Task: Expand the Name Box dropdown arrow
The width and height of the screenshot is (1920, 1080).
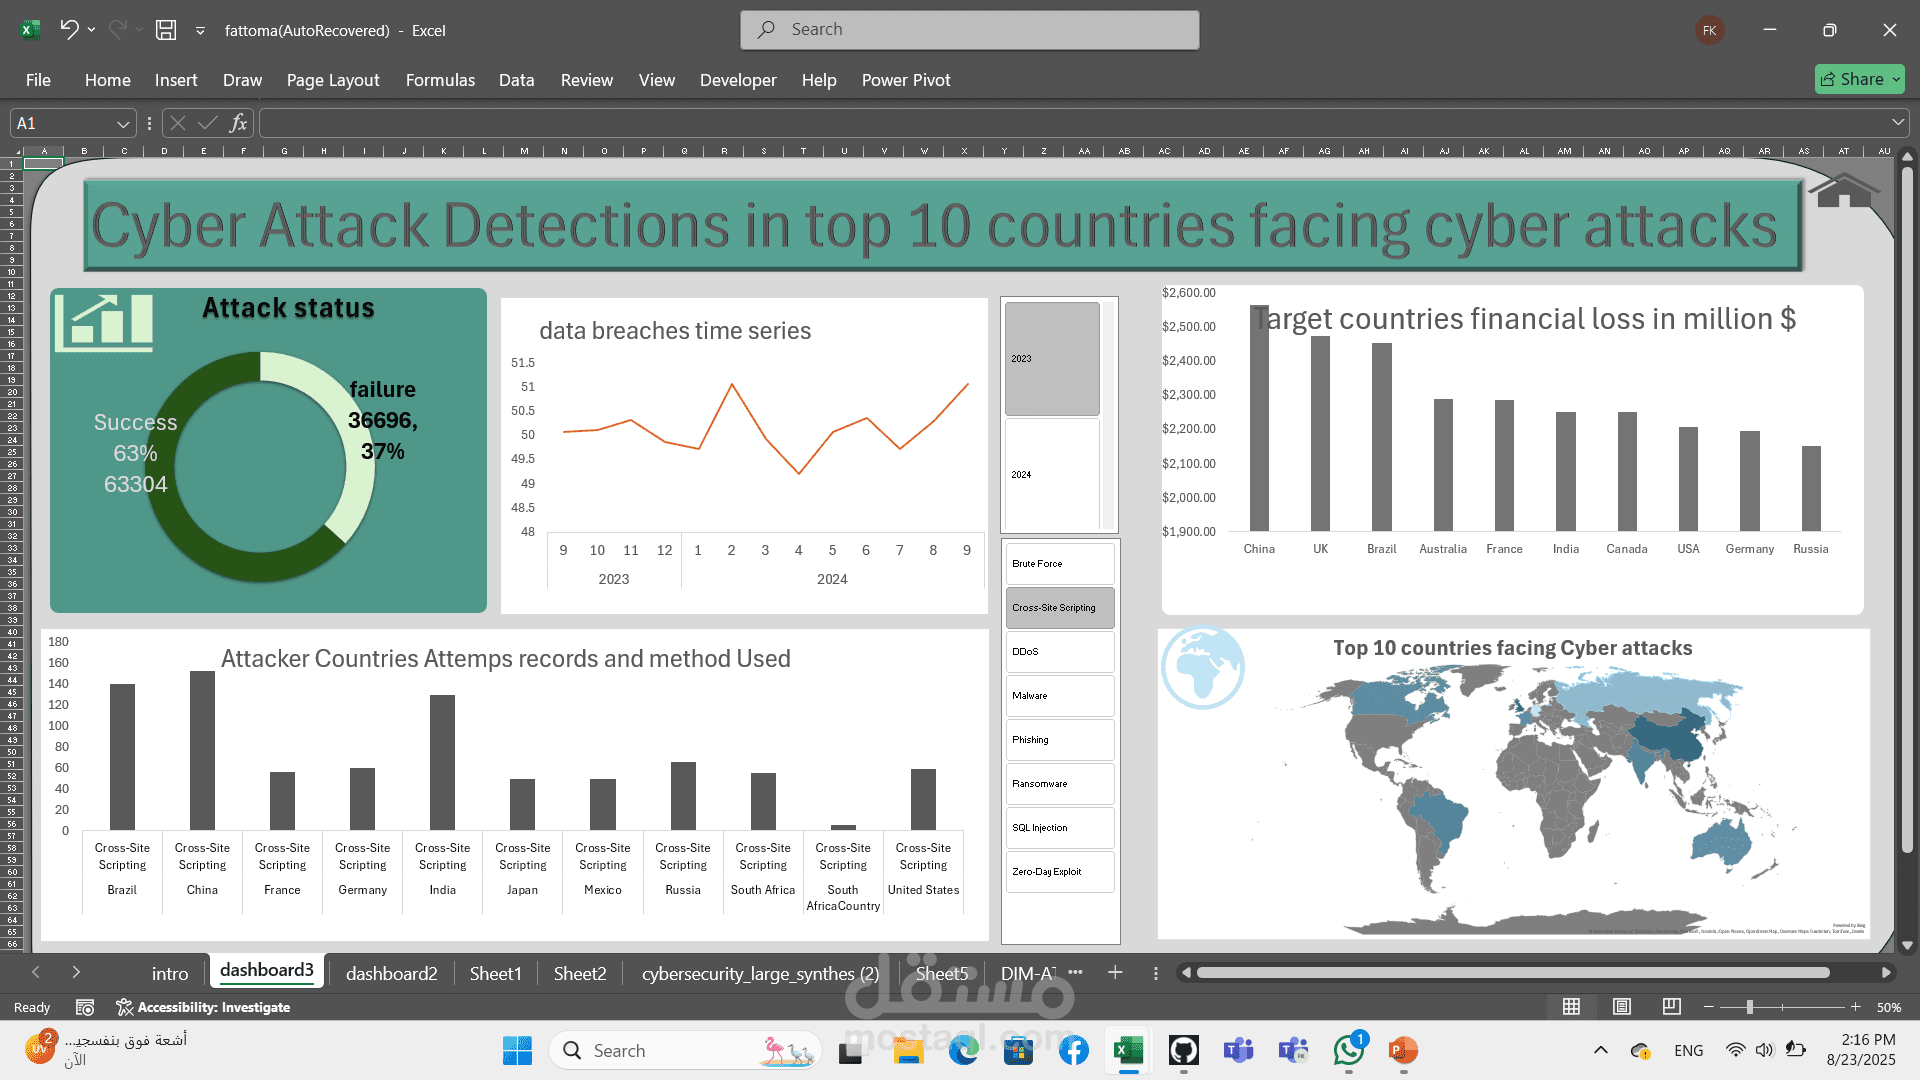Action: pyautogui.click(x=123, y=123)
